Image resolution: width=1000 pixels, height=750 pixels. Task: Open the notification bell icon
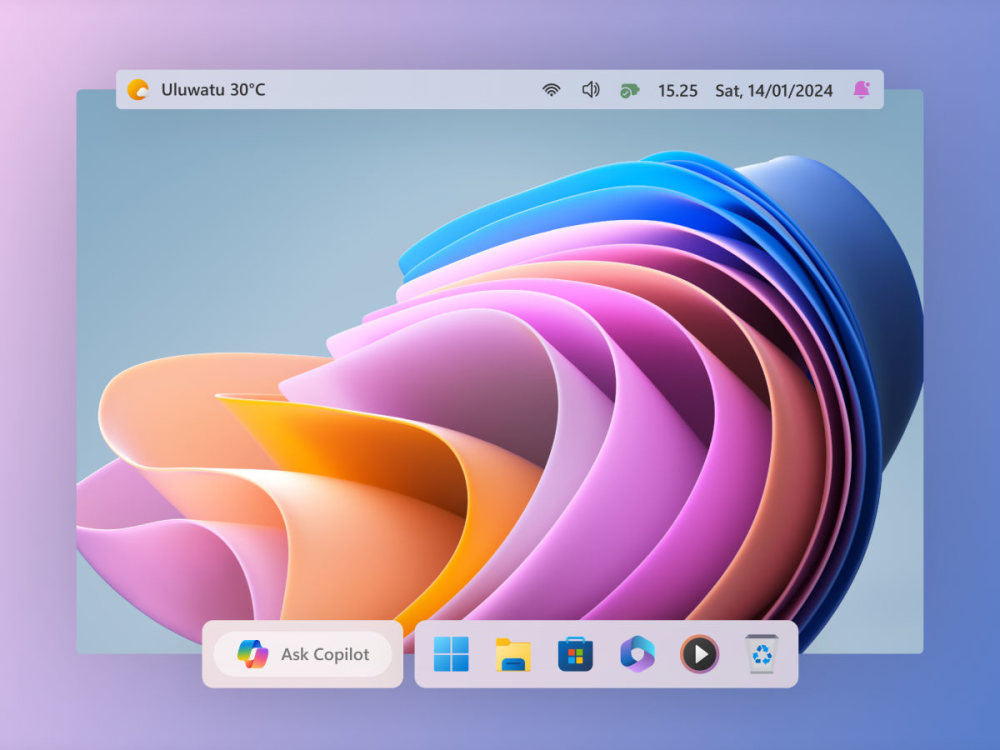click(x=862, y=89)
